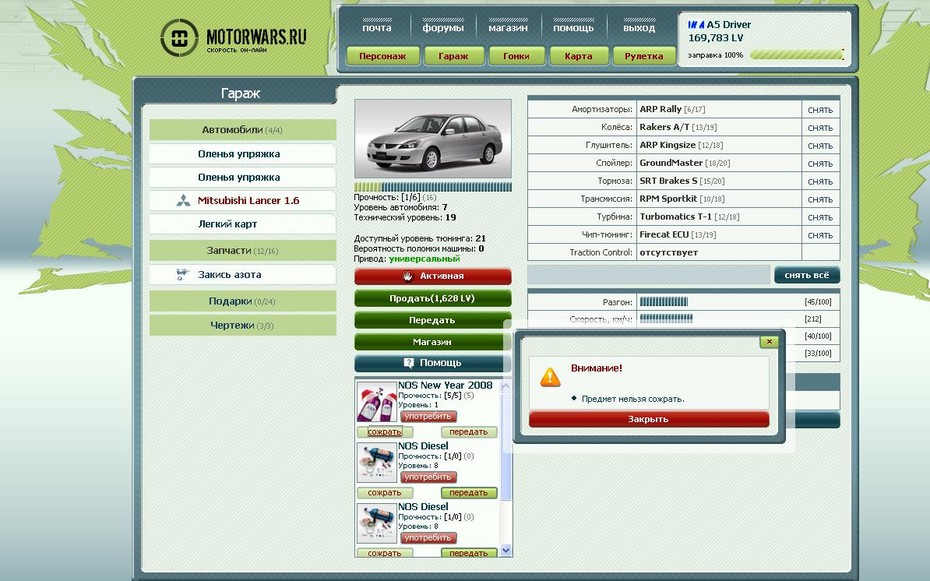The width and height of the screenshot is (930, 581).
Task: Click the ARP Rally part name
Action: point(660,109)
